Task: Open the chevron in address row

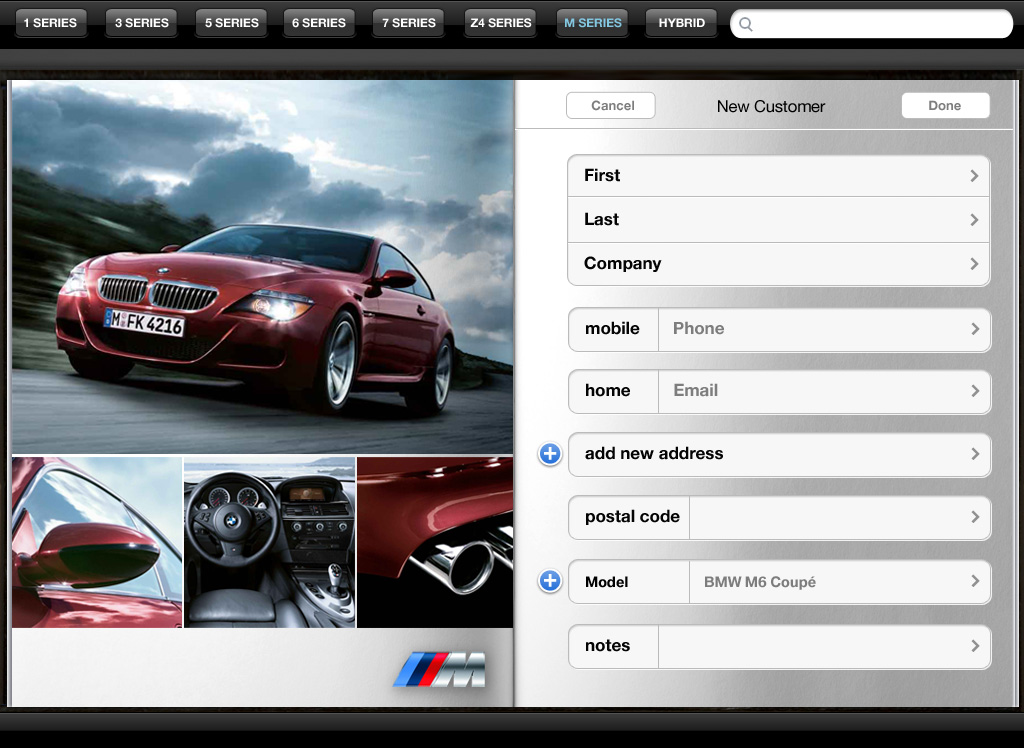Action: pyautogui.click(x=975, y=454)
